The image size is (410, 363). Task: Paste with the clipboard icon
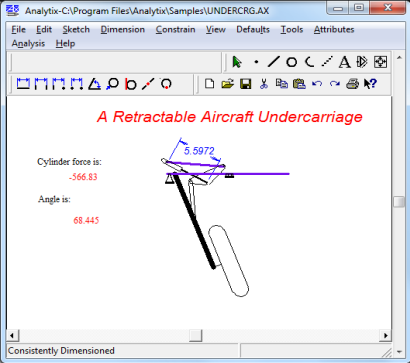pos(299,84)
